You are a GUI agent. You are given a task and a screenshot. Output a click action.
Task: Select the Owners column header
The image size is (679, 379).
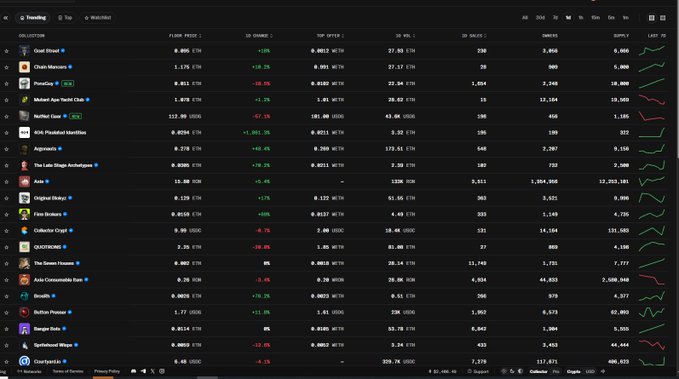pyautogui.click(x=550, y=36)
